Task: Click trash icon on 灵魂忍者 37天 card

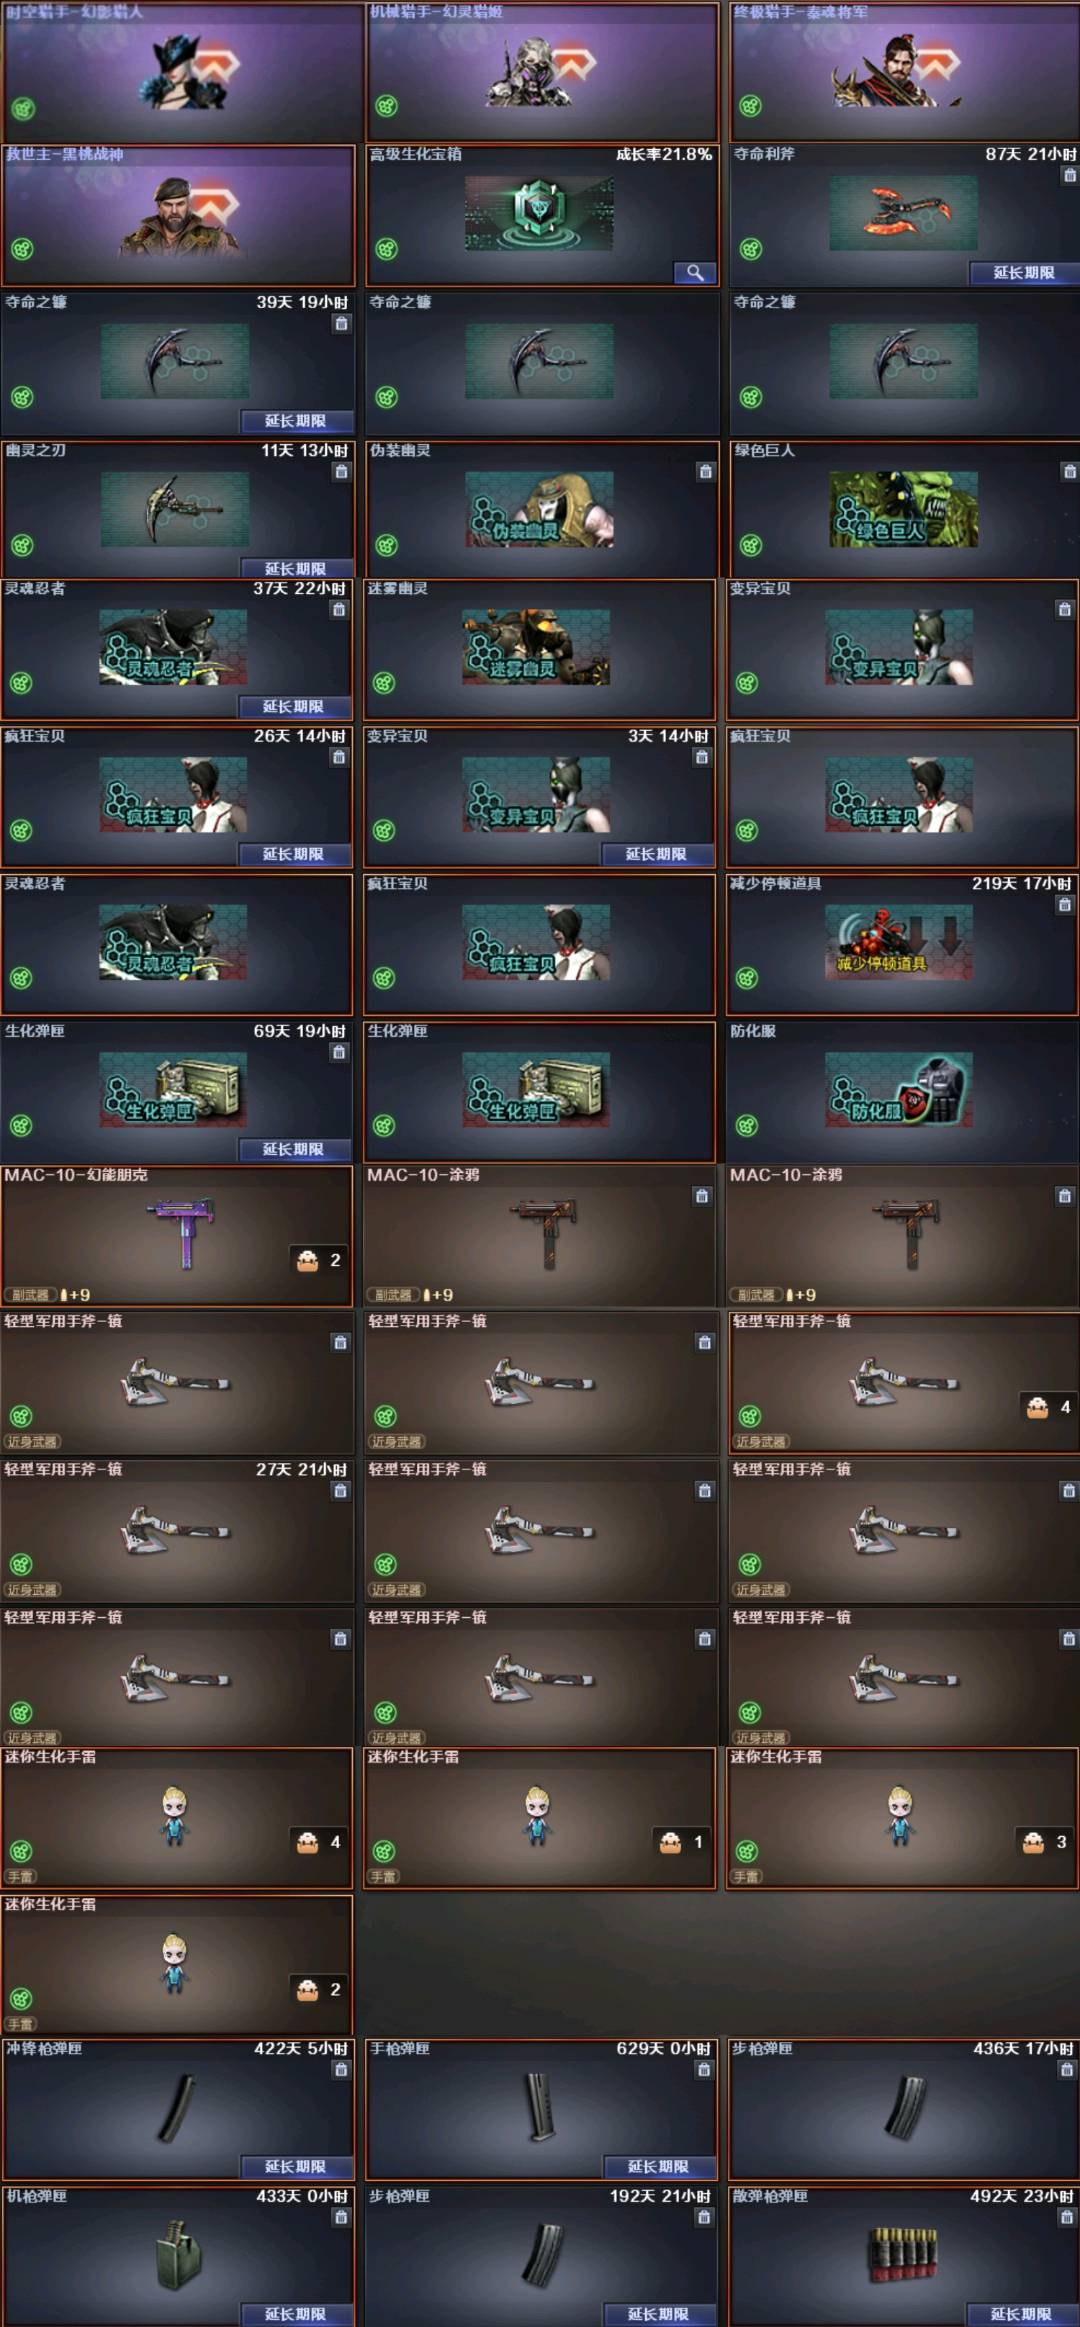Action: click(339, 610)
